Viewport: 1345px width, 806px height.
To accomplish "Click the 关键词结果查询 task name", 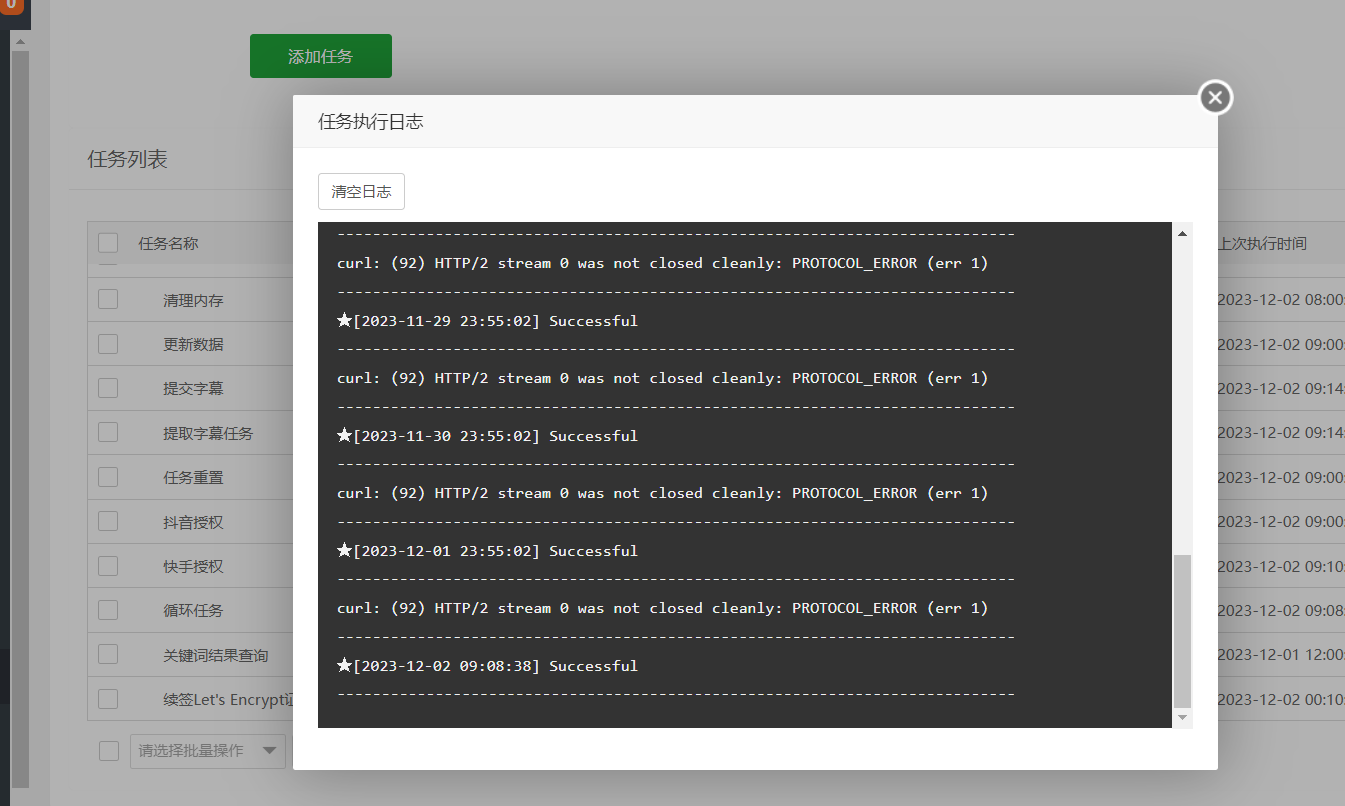I will pos(216,655).
